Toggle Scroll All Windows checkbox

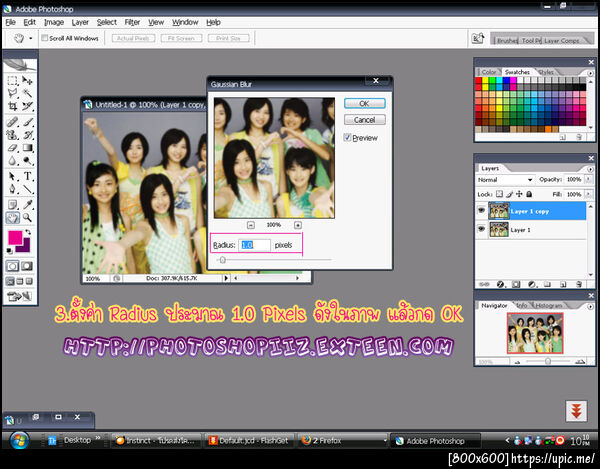pos(44,38)
